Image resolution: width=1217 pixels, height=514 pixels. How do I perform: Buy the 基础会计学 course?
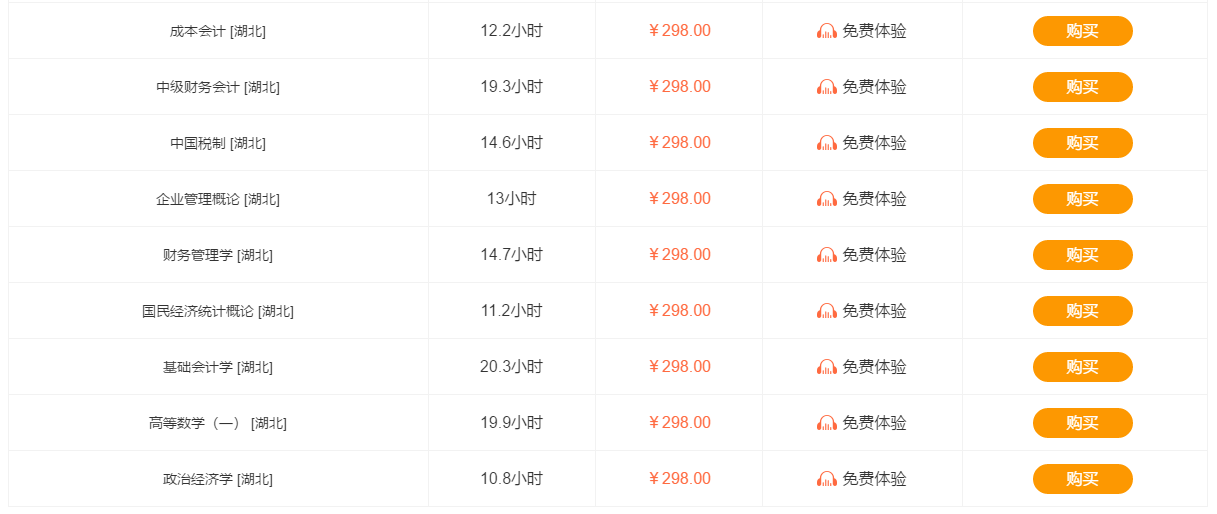point(1082,367)
